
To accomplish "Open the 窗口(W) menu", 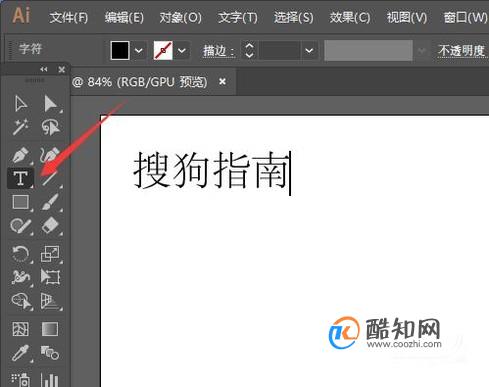I will pos(466,17).
